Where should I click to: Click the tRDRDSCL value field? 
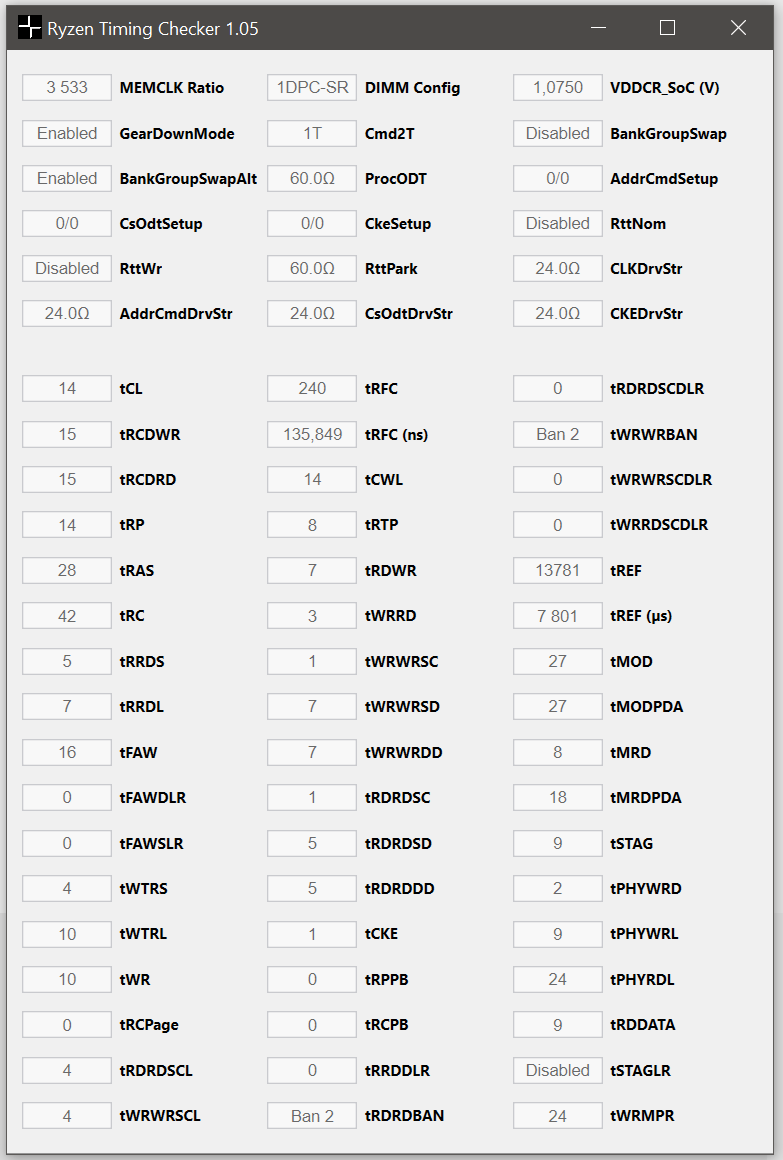(x=67, y=1070)
